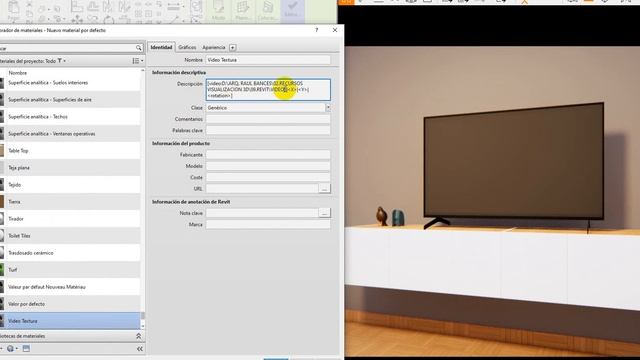The width and height of the screenshot is (640, 360).
Task: Click inside the Descripción text box
Action: (268, 89)
